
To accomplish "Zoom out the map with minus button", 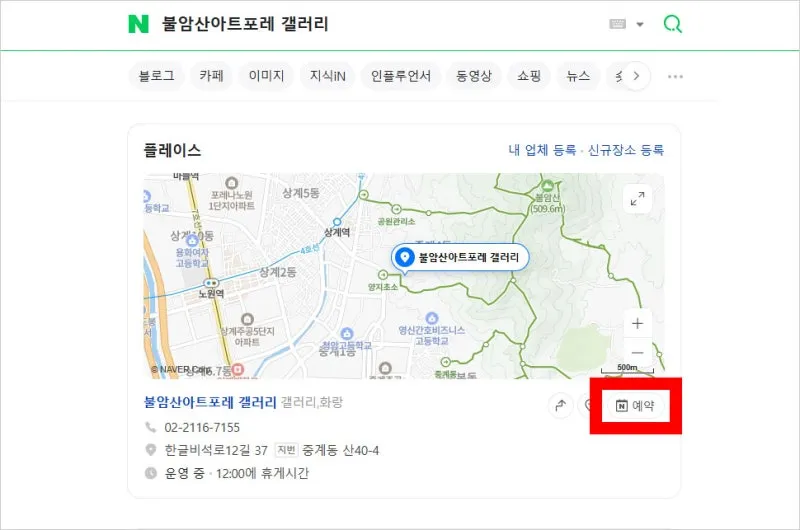I will (637, 352).
